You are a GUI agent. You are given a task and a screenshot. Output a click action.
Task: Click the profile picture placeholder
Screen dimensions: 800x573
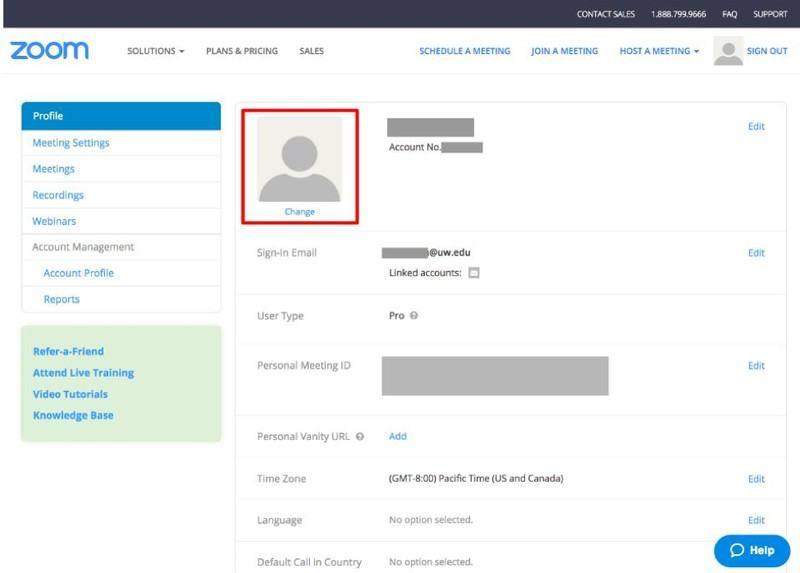click(299, 160)
